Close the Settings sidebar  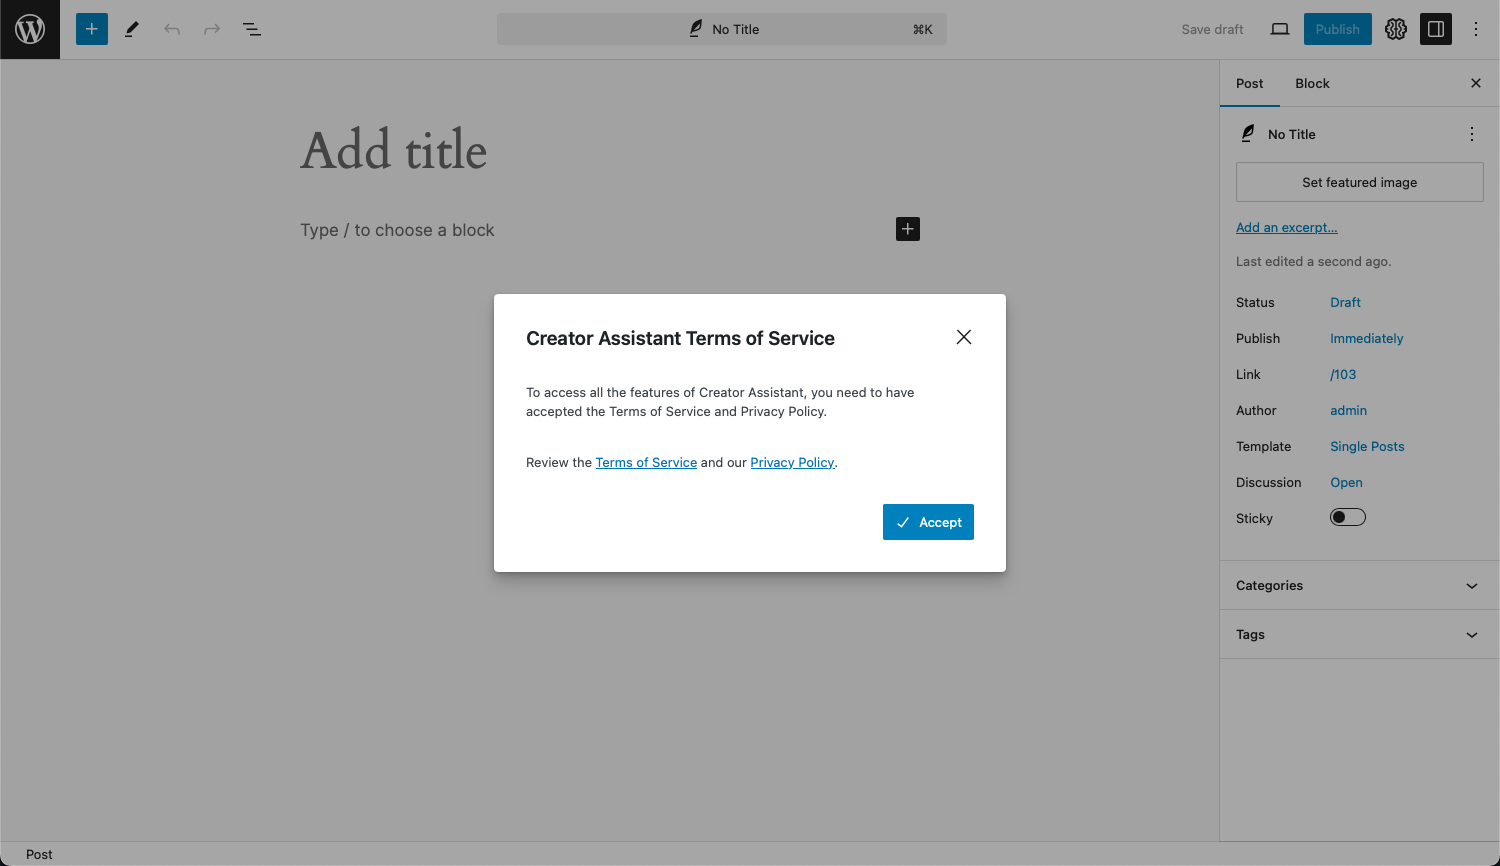point(1476,83)
